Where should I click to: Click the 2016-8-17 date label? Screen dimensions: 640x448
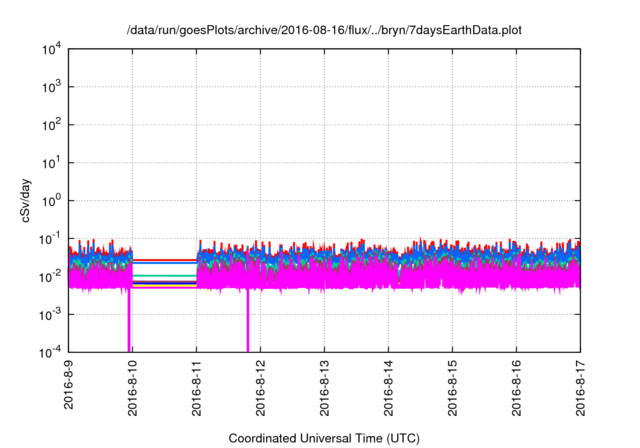point(580,388)
